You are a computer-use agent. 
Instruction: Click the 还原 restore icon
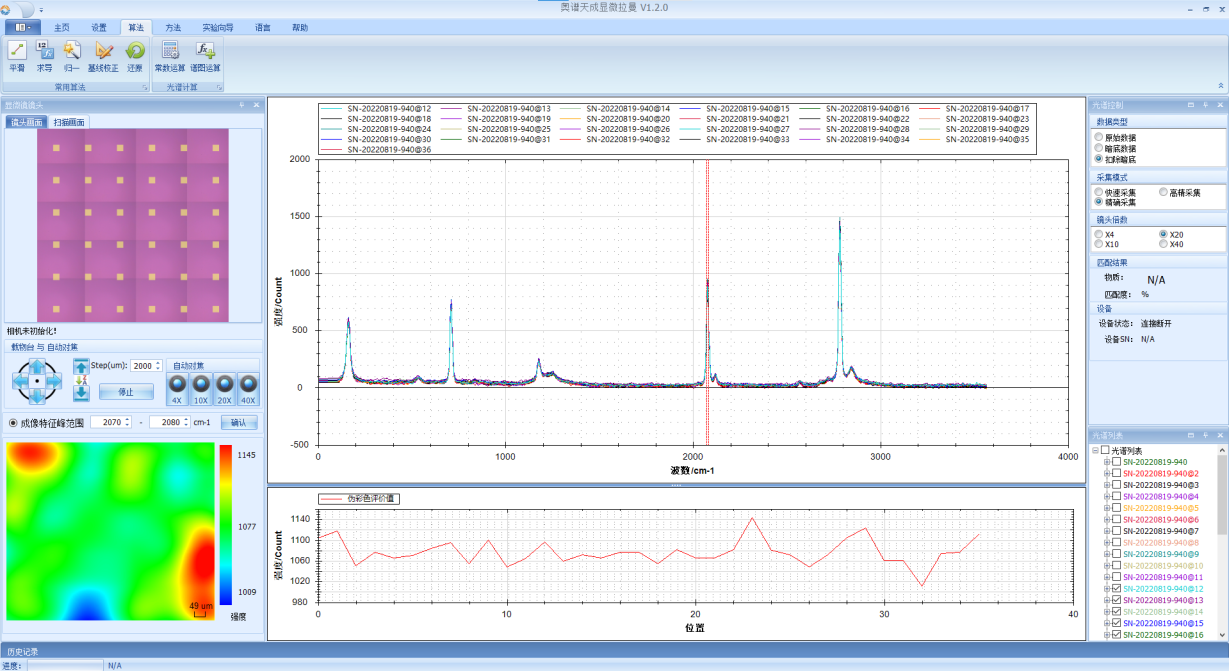tap(135, 56)
